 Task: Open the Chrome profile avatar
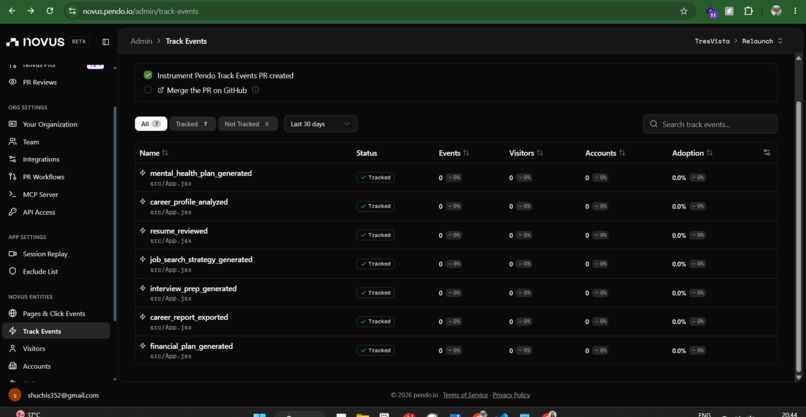pyautogui.click(x=776, y=11)
